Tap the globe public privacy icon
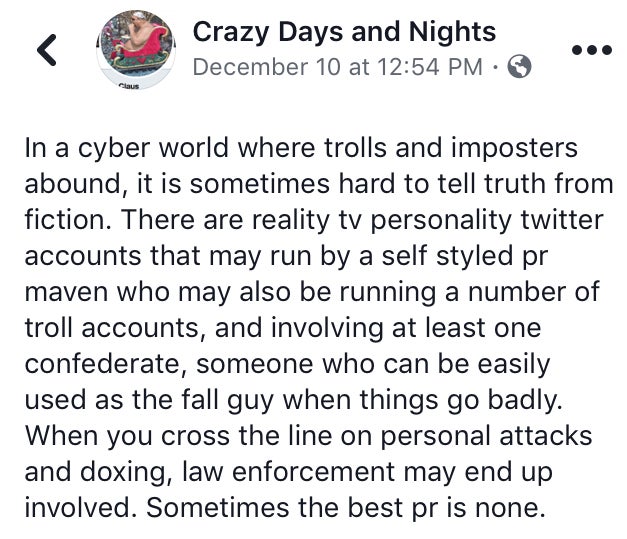 pyautogui.click(x=519, y=66)
